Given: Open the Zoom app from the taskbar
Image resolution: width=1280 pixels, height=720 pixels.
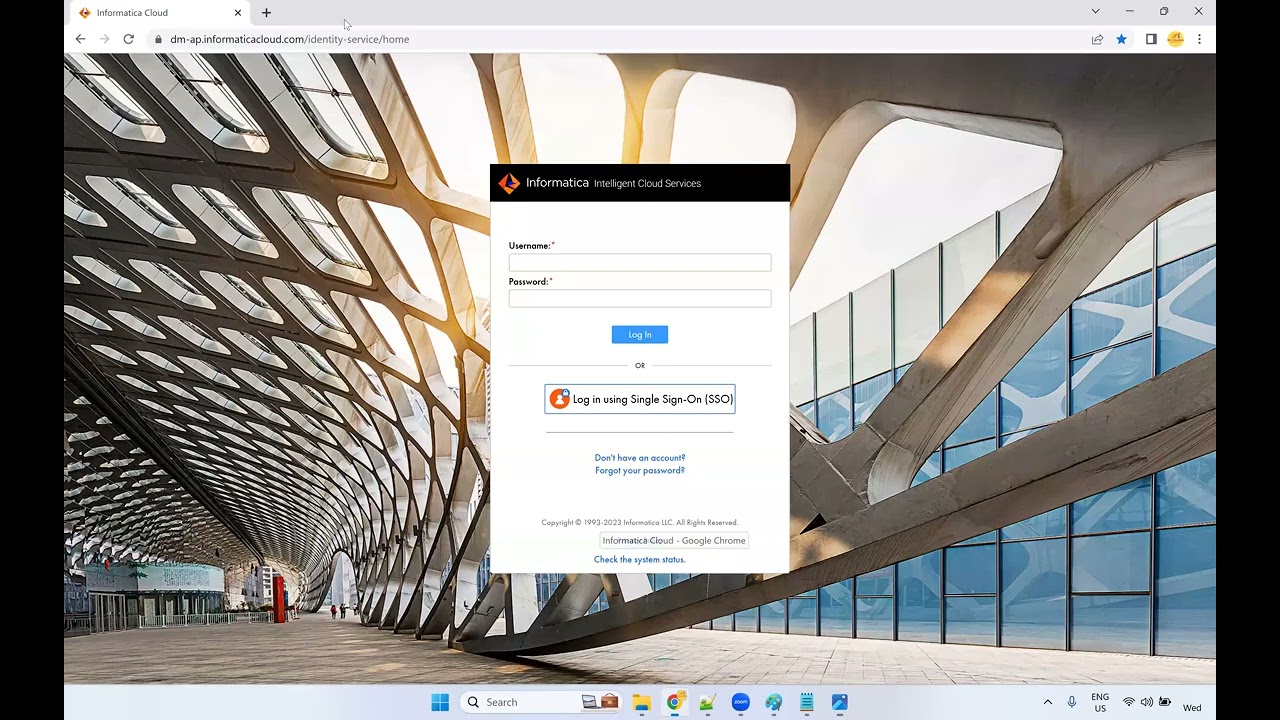Looking at the screenshot, I should [x=740, y=702].
